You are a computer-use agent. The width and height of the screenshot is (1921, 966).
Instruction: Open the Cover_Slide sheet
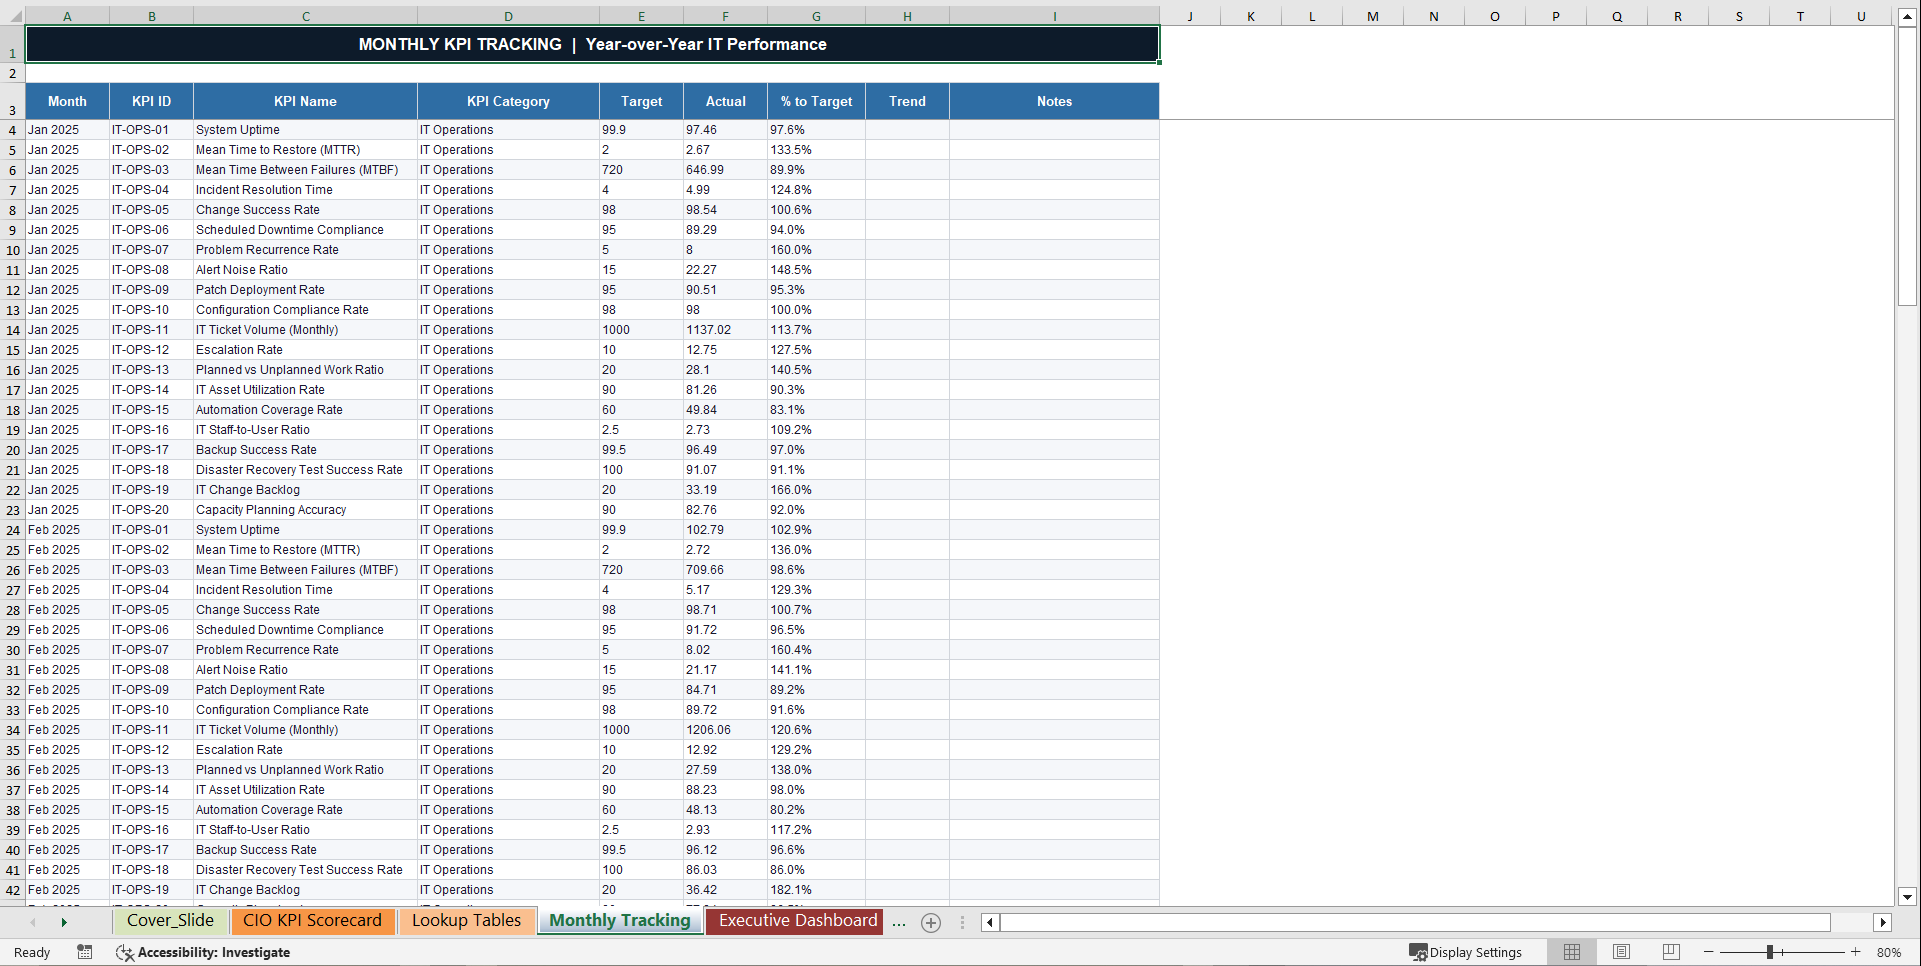[170, 921]
